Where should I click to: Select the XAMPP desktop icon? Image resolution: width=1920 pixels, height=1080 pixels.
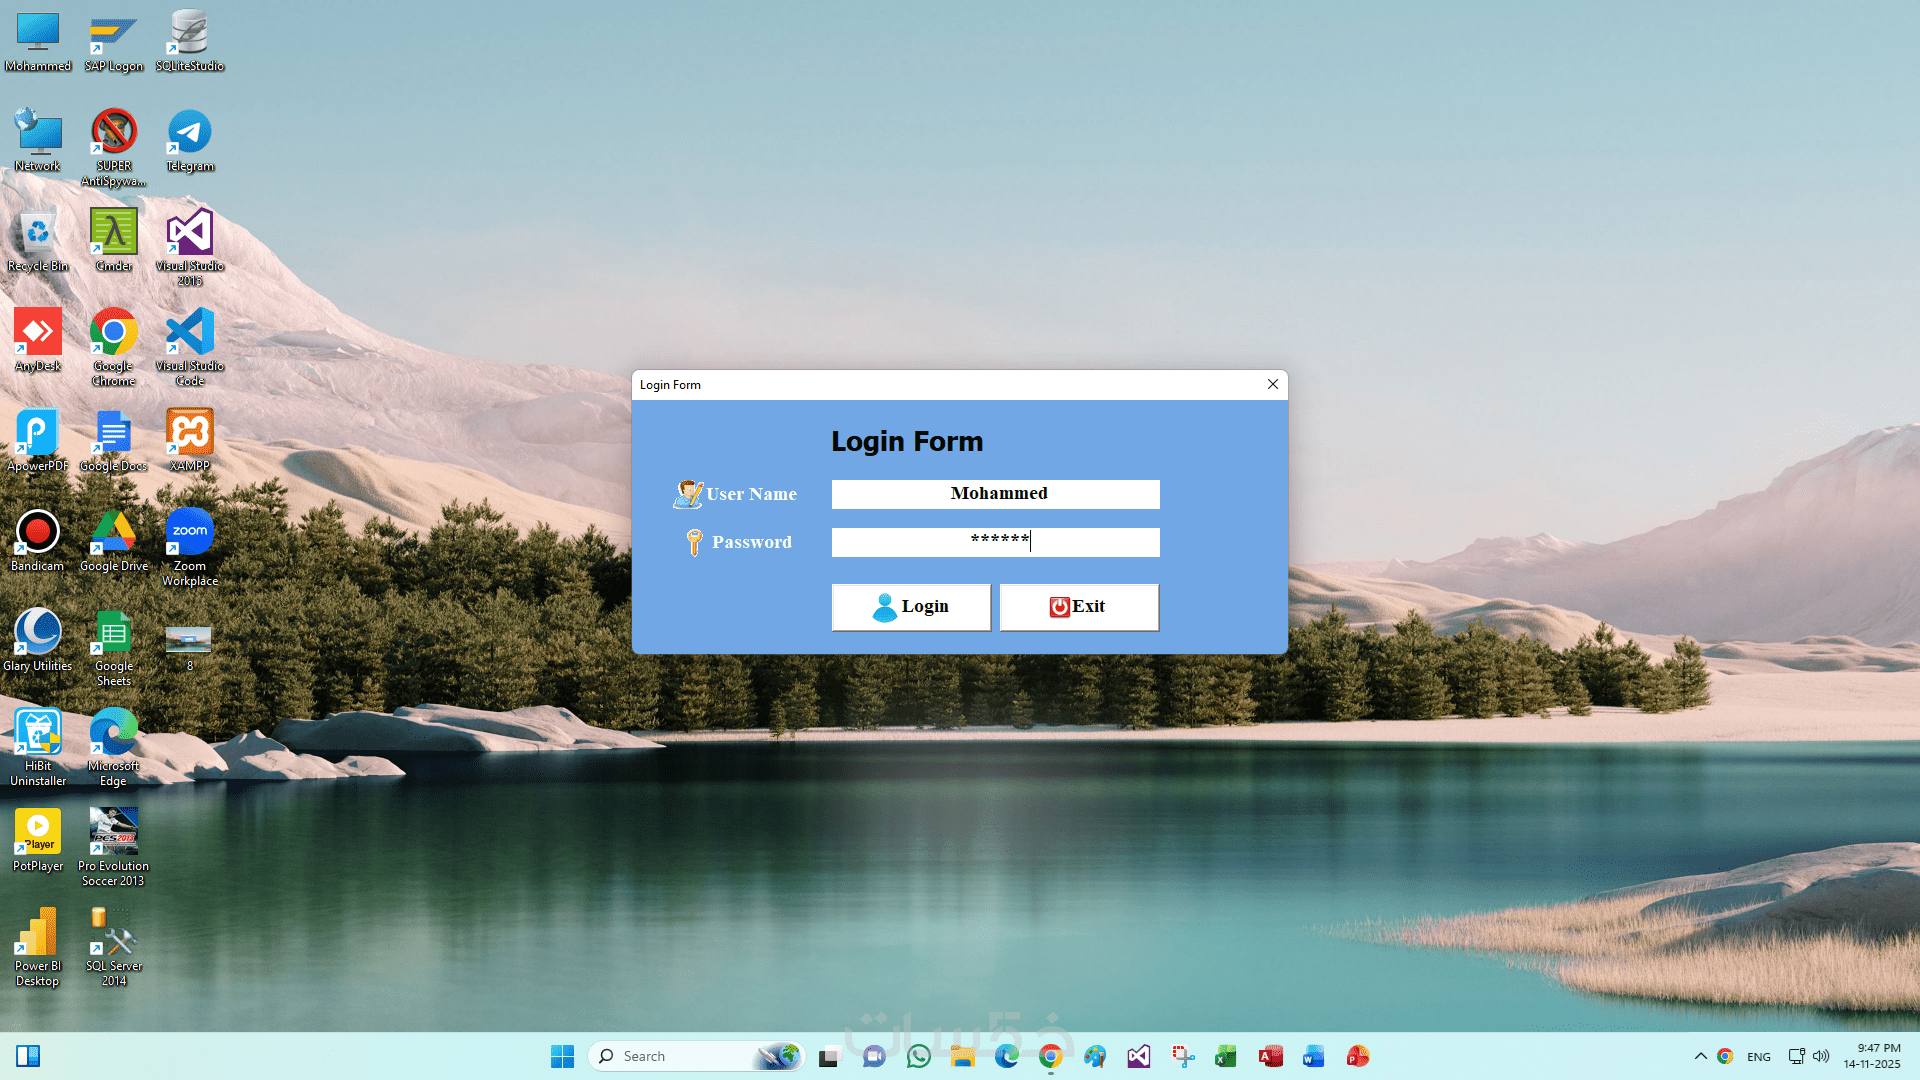click(190, 440)
